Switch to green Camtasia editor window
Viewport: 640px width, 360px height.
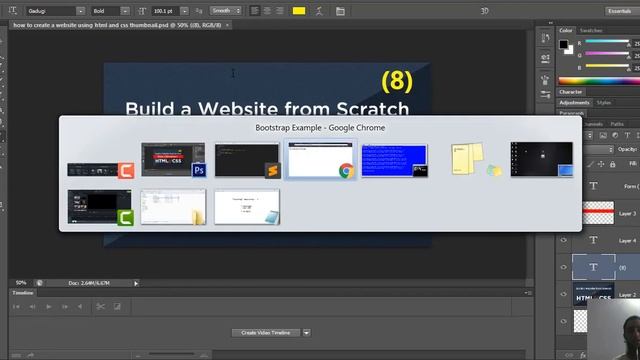[x=100, y=207]
